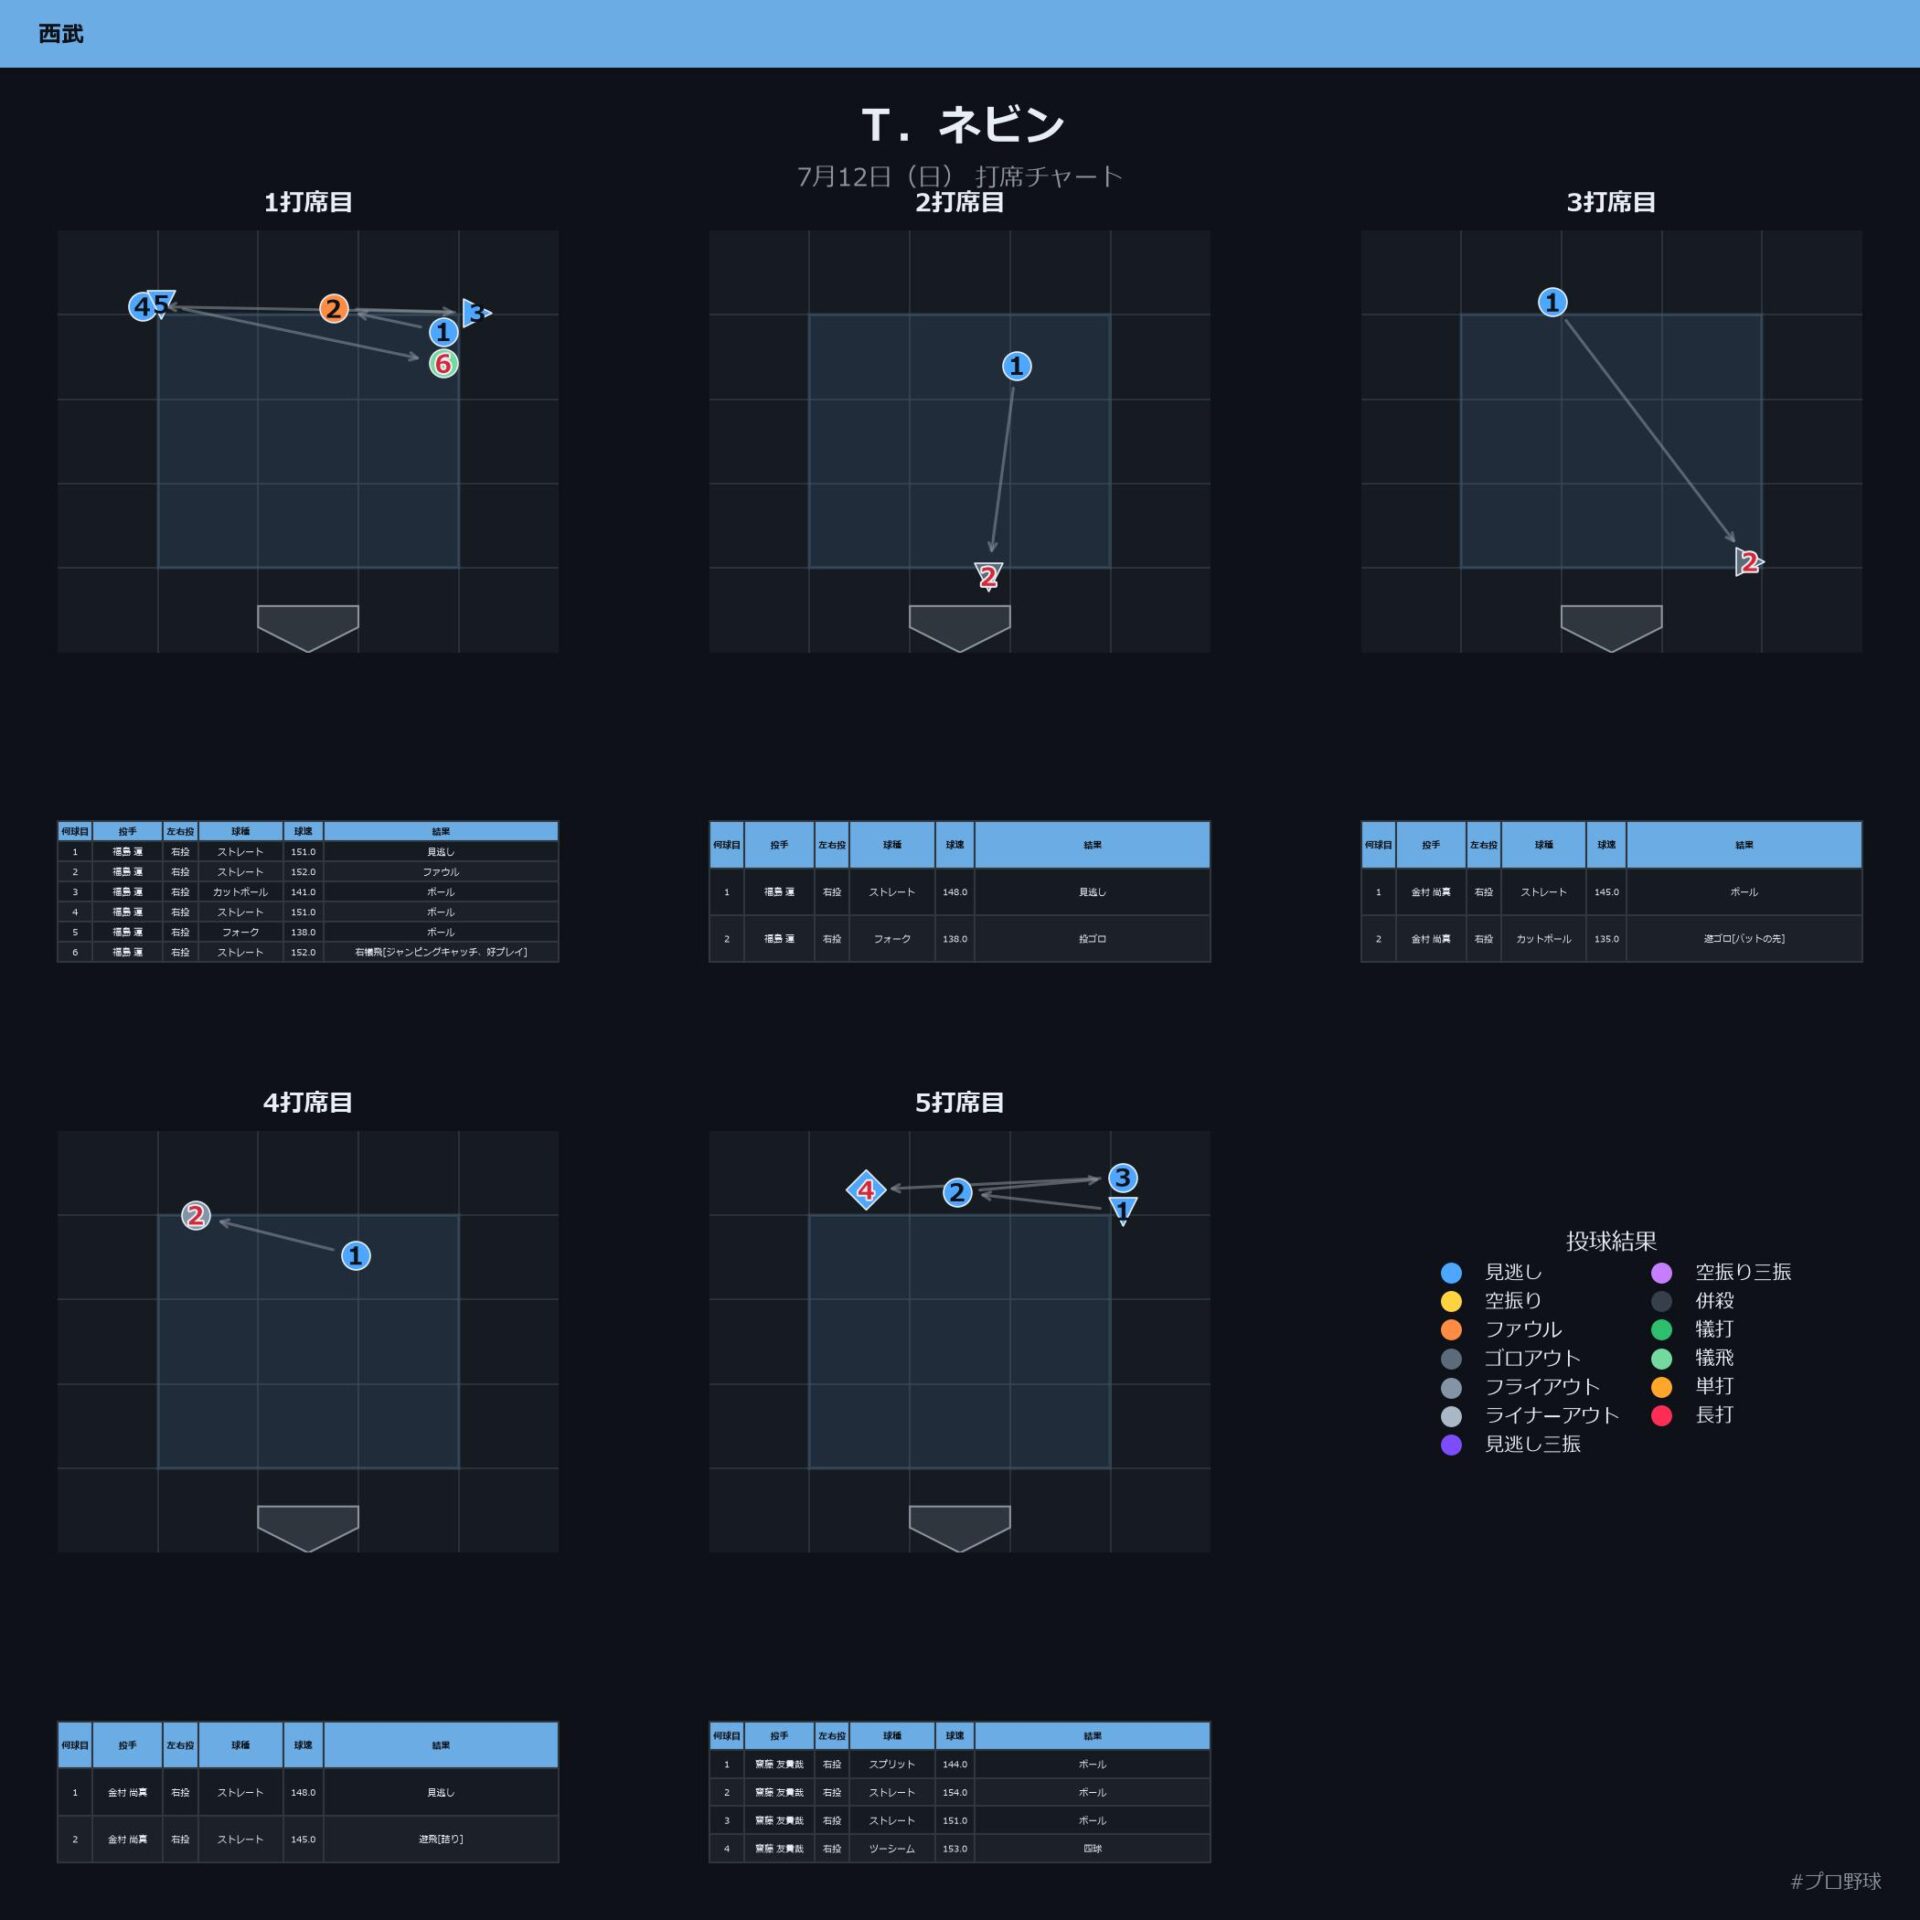Click the 四球 result row in at-bat 5 table
Screen dimensions: 1920x1920
pos(960,1848)
